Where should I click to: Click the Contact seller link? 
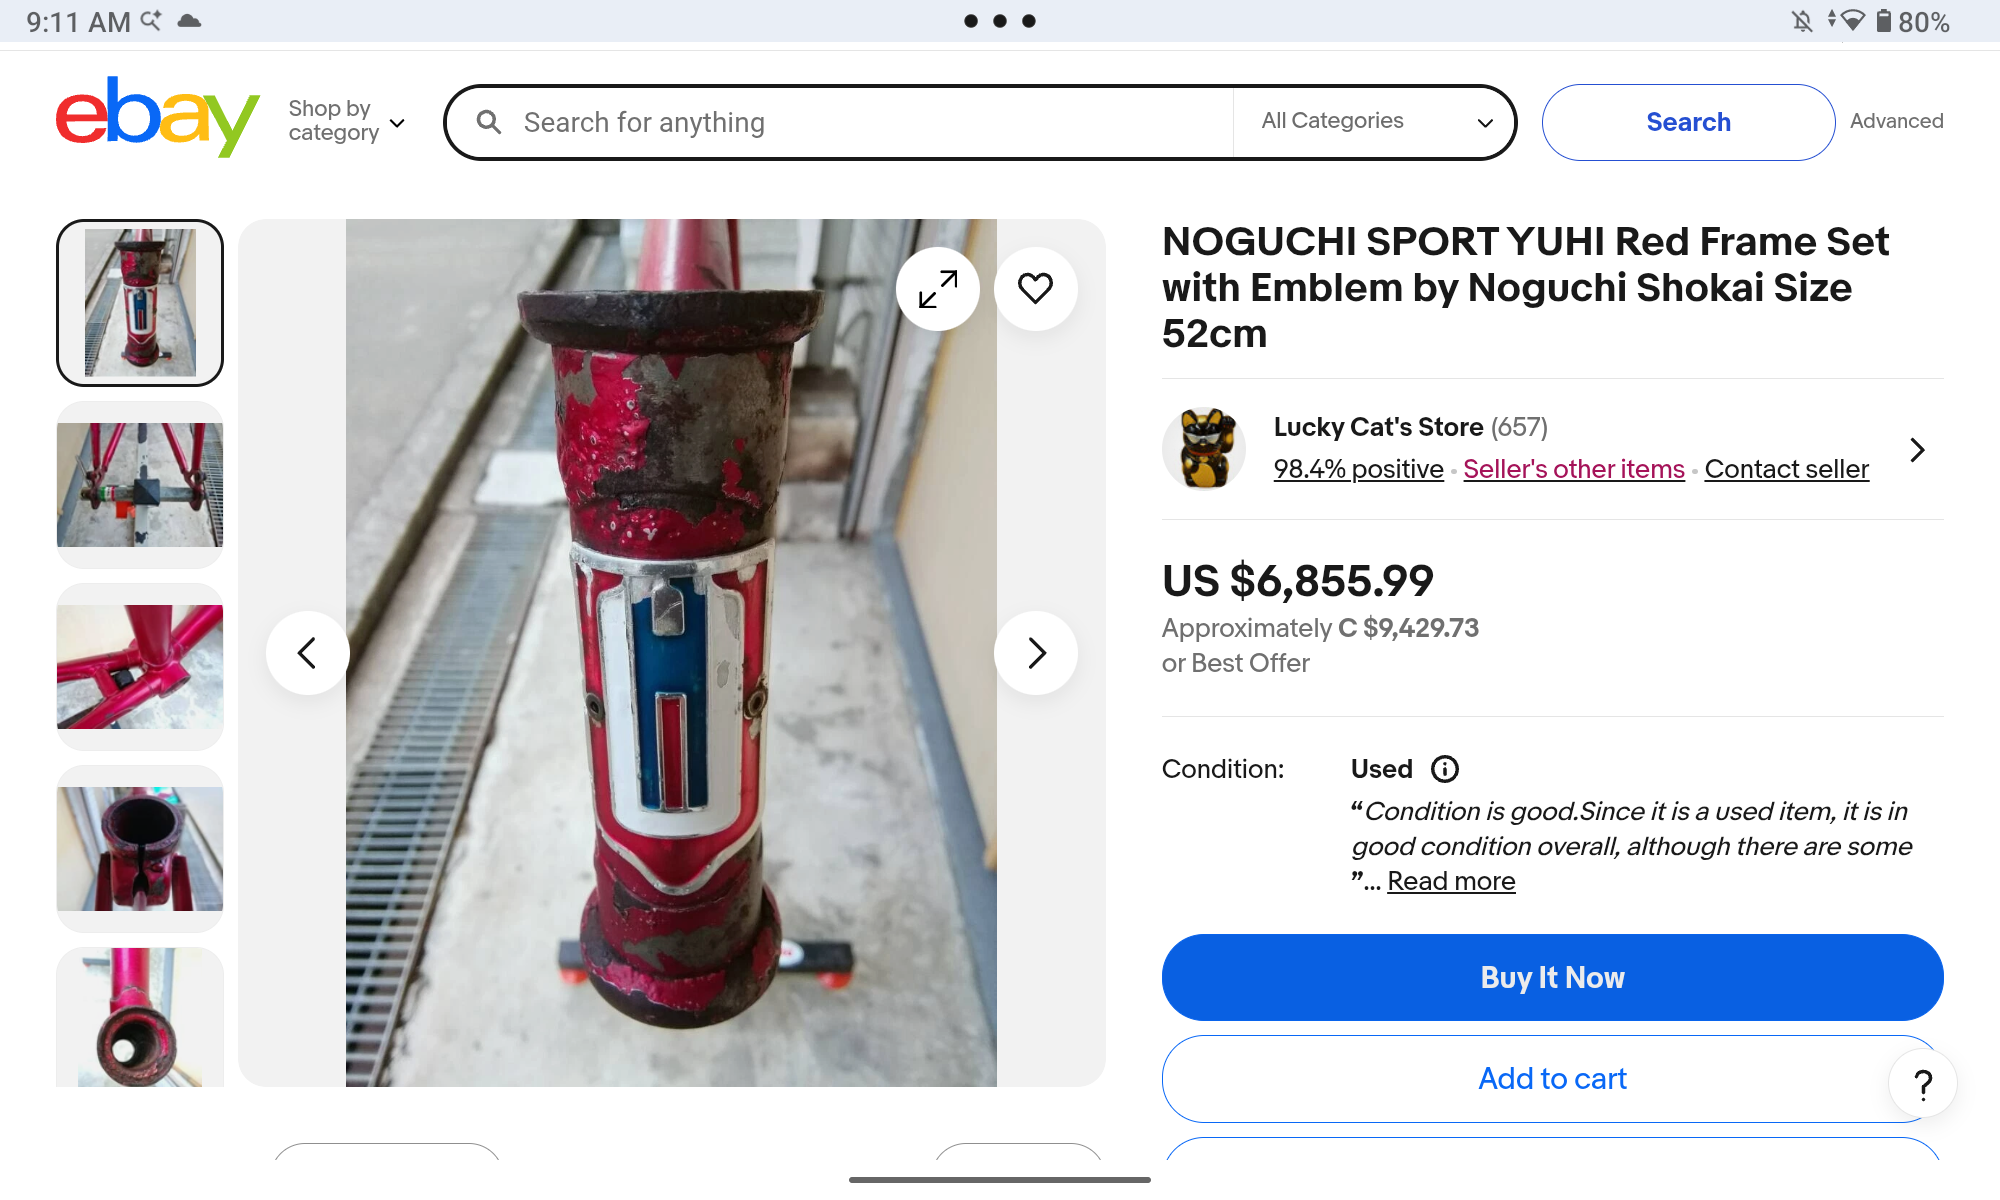click(x=1786, y=469)
